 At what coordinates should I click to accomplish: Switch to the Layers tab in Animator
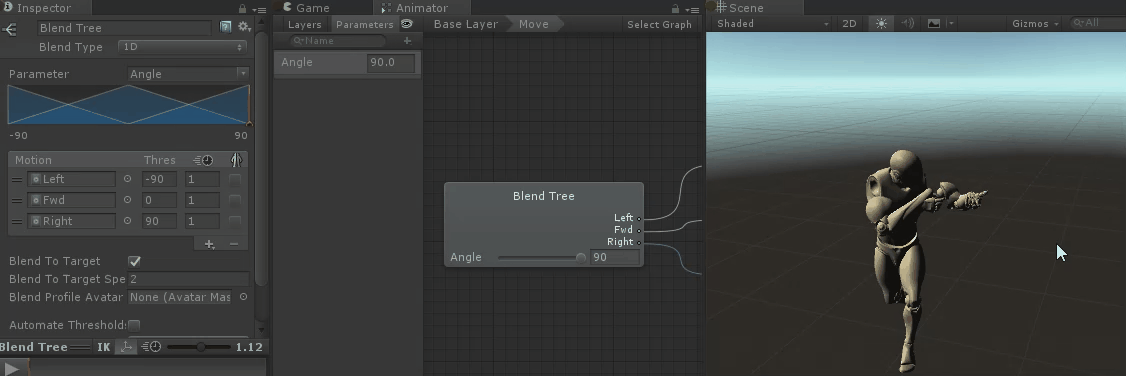point(304,24)
